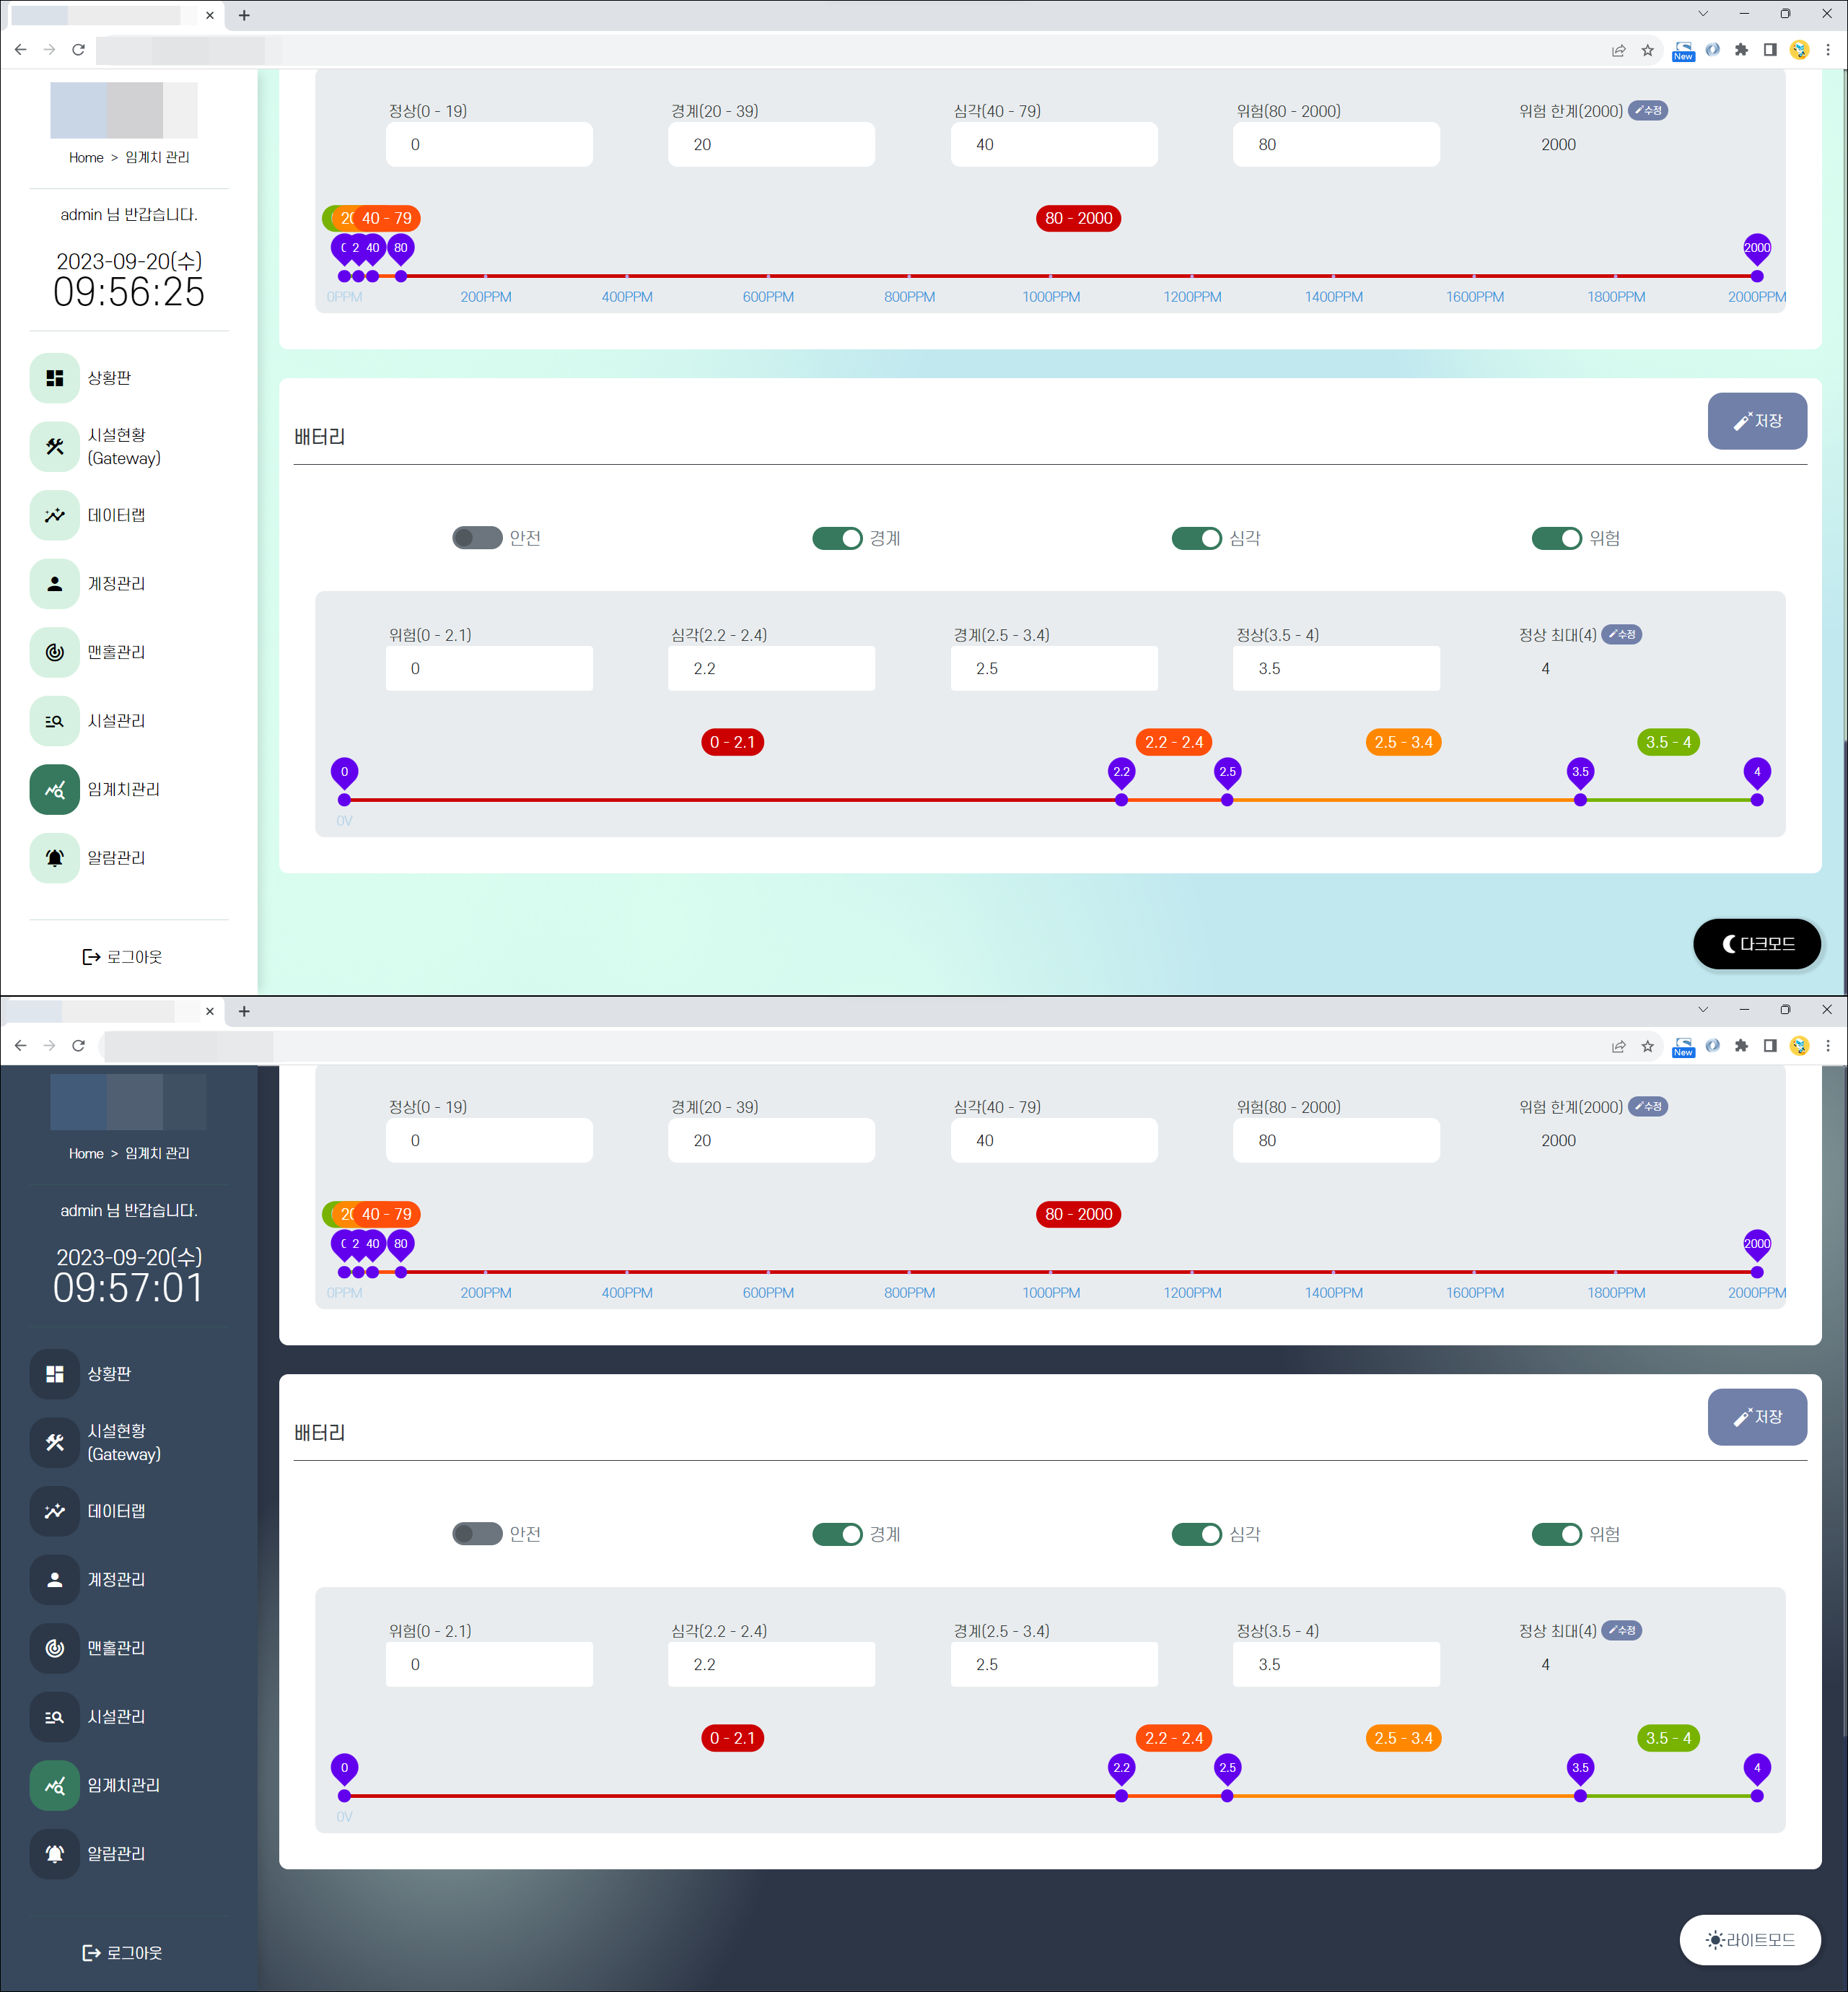The height and width of the screenshot is (1992, 1848).
Task: Click 맨홀관리 icon in light sidebar
Action: tap(54, 652)
